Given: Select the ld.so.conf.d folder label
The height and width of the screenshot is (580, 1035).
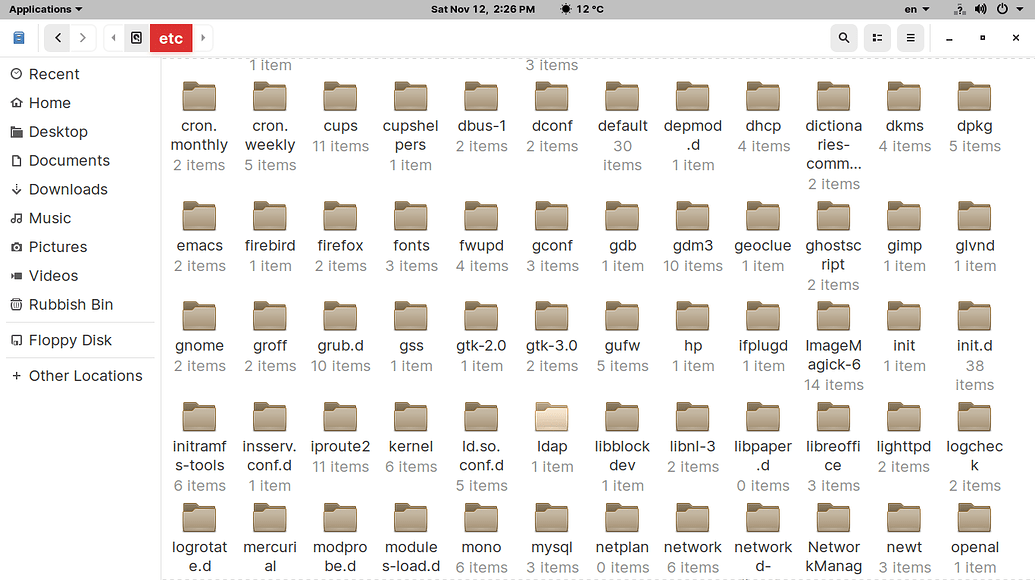Looking at the screenshot, I should pos(481,456).
